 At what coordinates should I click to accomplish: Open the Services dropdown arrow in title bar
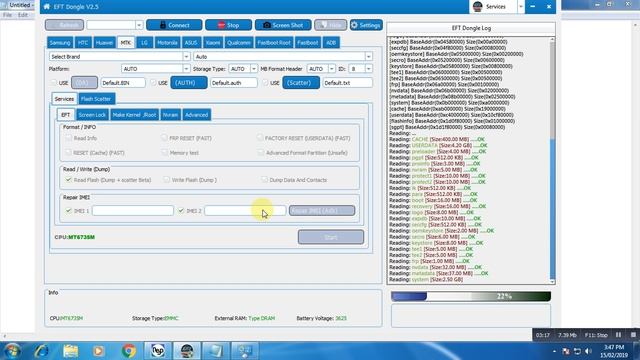tap(521, 7)
